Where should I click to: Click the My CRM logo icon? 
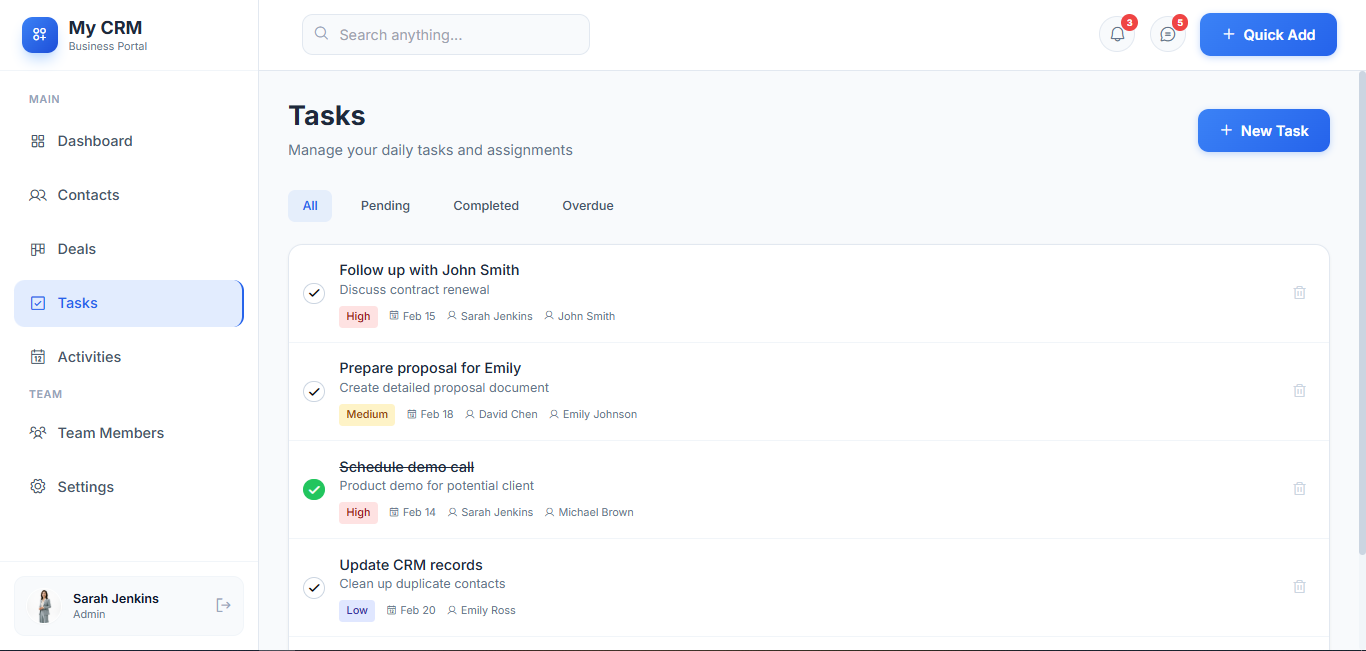pos(40,35)
